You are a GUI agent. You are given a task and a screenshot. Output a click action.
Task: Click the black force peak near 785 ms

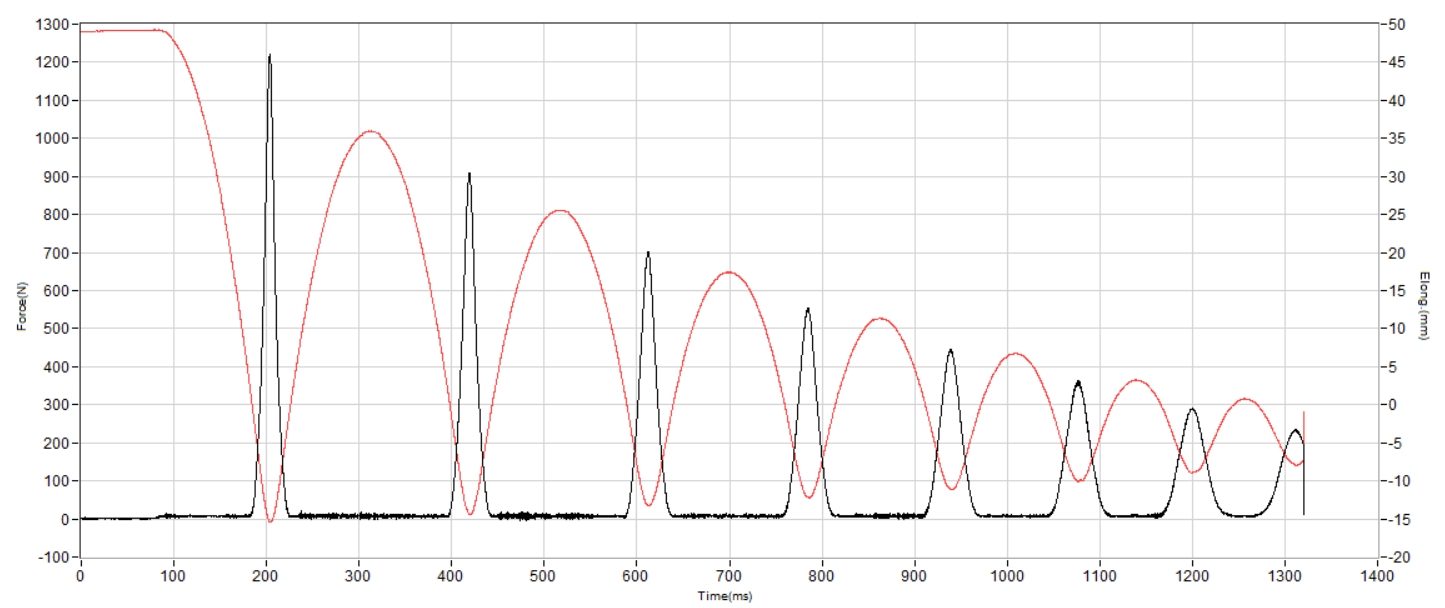click(x=808, y=310)
